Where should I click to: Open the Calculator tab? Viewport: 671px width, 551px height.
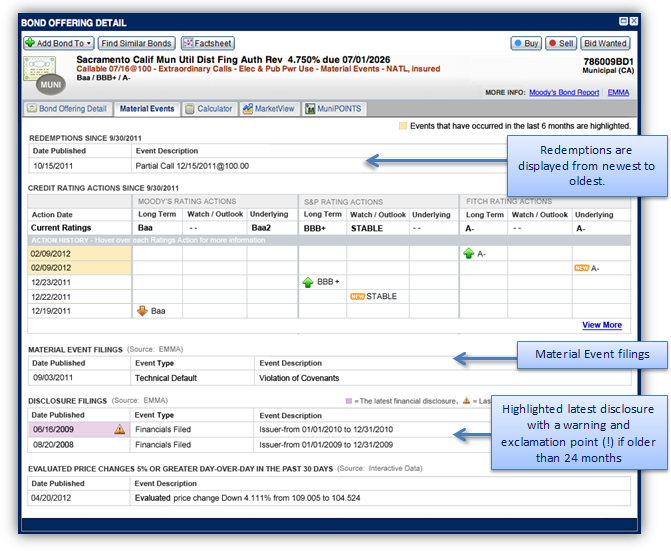208,109
